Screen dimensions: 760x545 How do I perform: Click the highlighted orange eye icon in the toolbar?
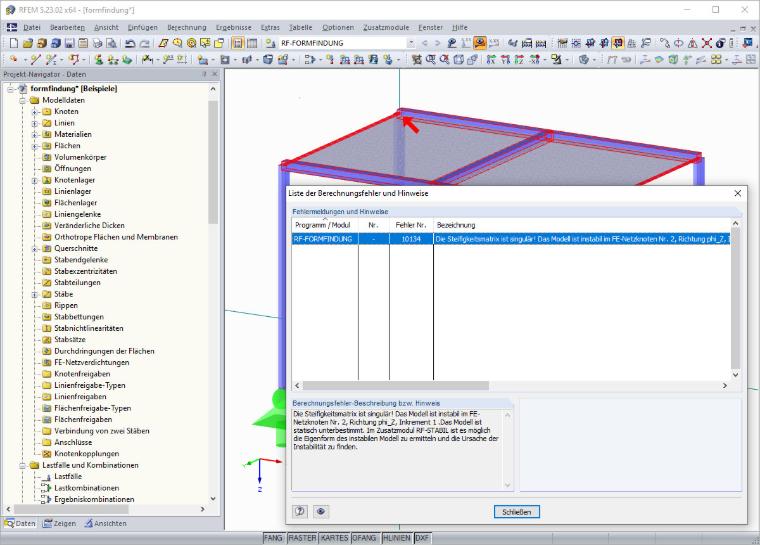480,43
